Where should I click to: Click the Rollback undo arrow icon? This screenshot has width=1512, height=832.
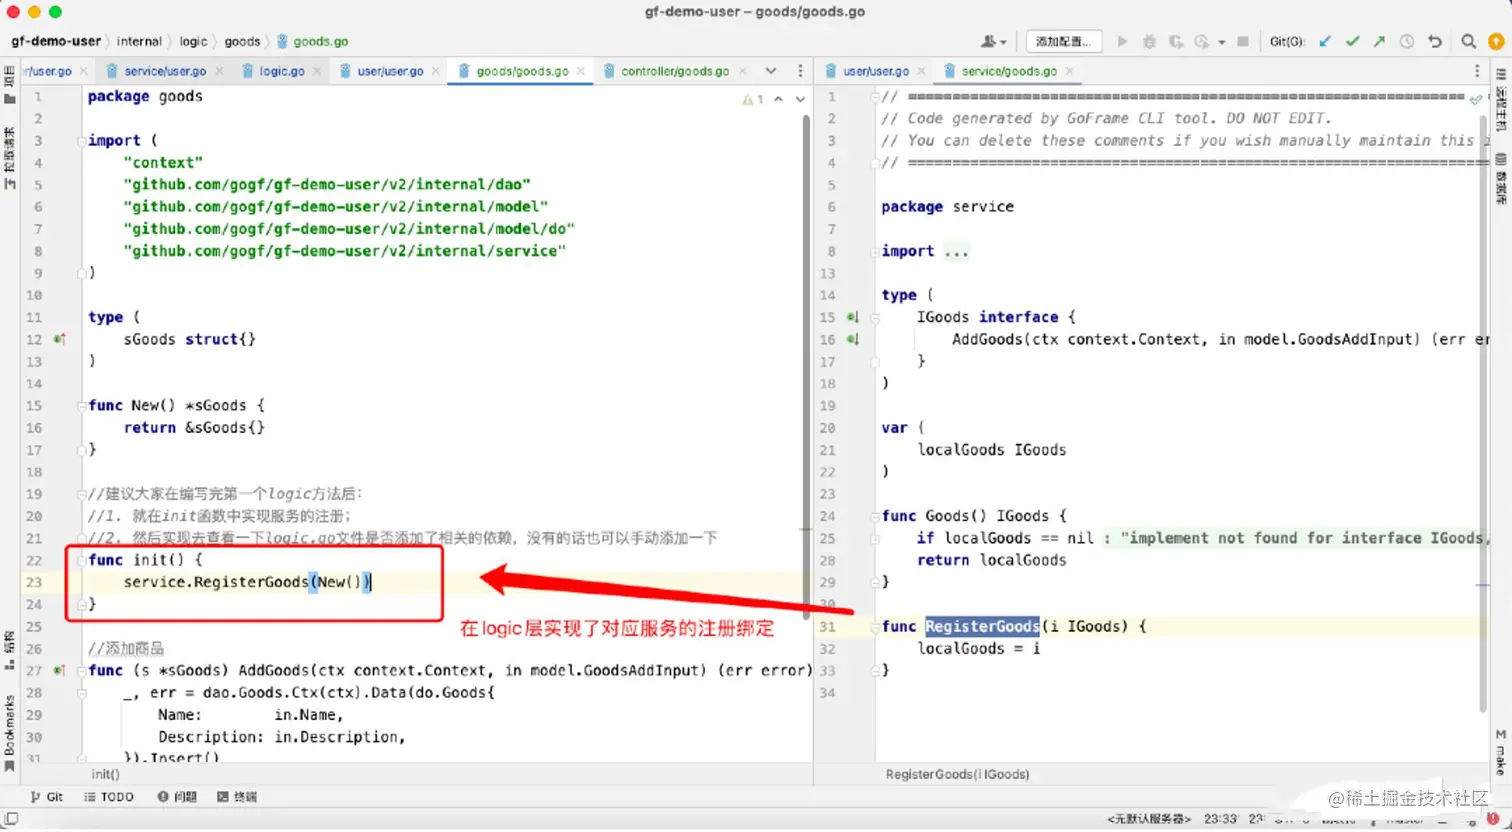pos(1435,41)
